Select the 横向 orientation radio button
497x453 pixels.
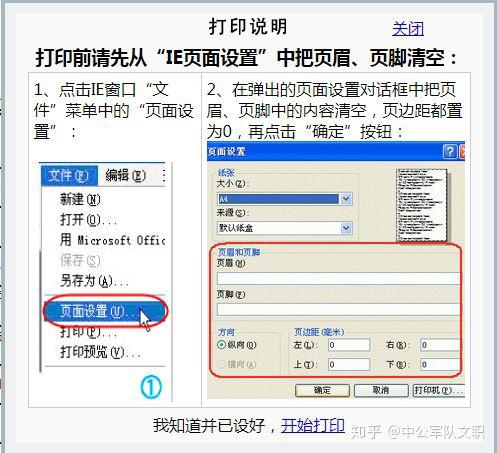point(222,364)
